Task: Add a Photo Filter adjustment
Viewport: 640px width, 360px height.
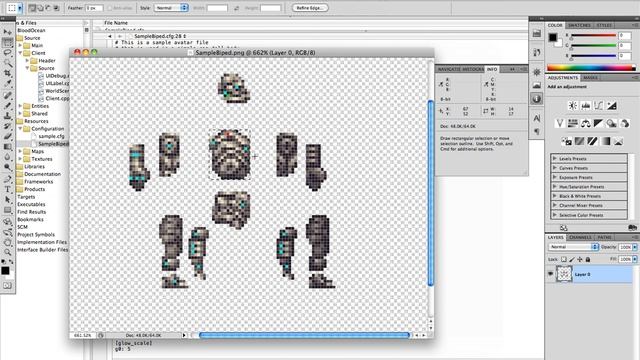Action: (x=611, y=123)
